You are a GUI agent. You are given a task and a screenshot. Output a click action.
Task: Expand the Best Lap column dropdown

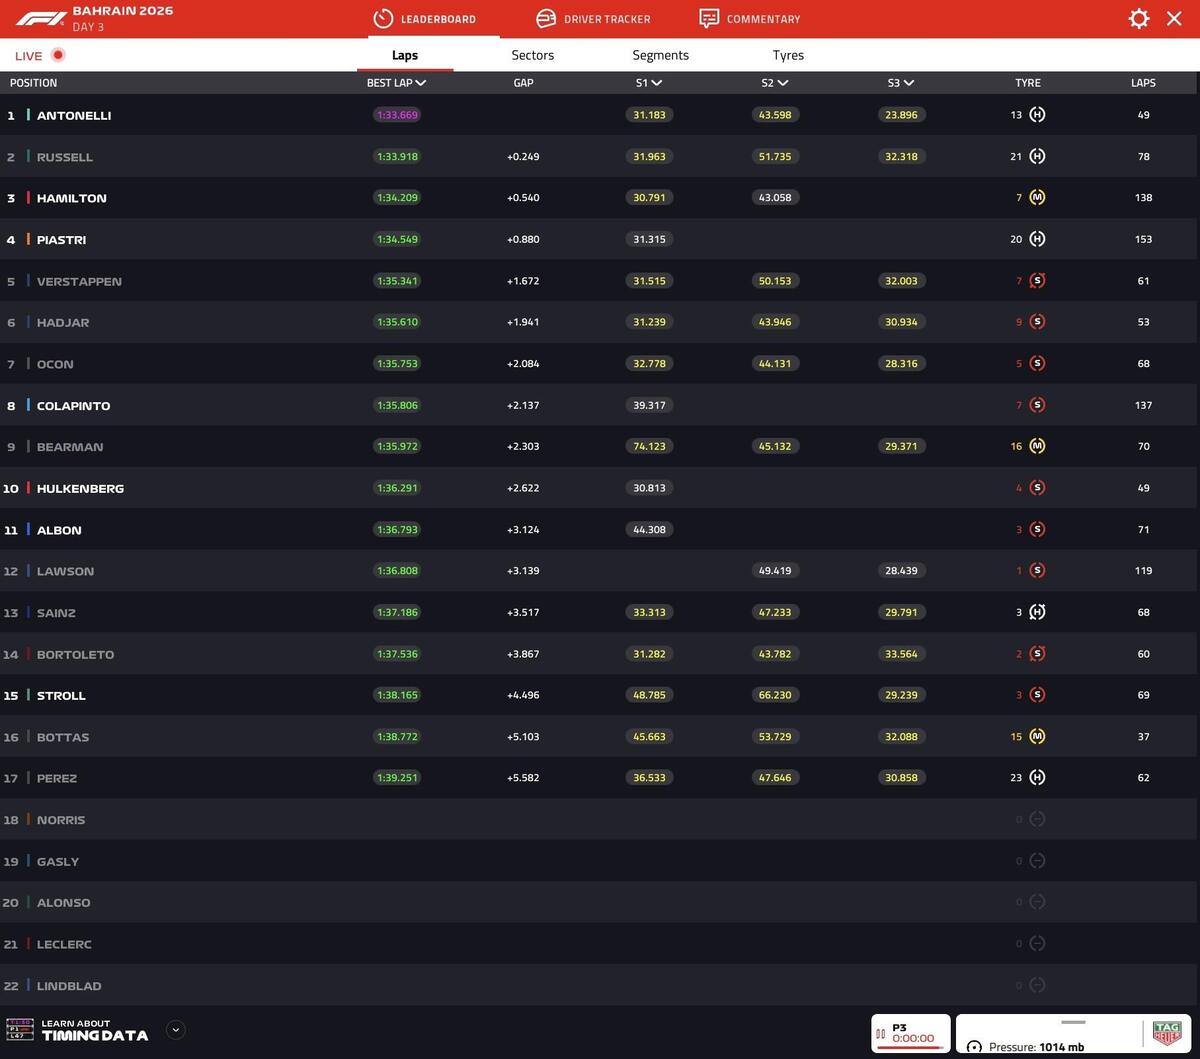point(421,83)
